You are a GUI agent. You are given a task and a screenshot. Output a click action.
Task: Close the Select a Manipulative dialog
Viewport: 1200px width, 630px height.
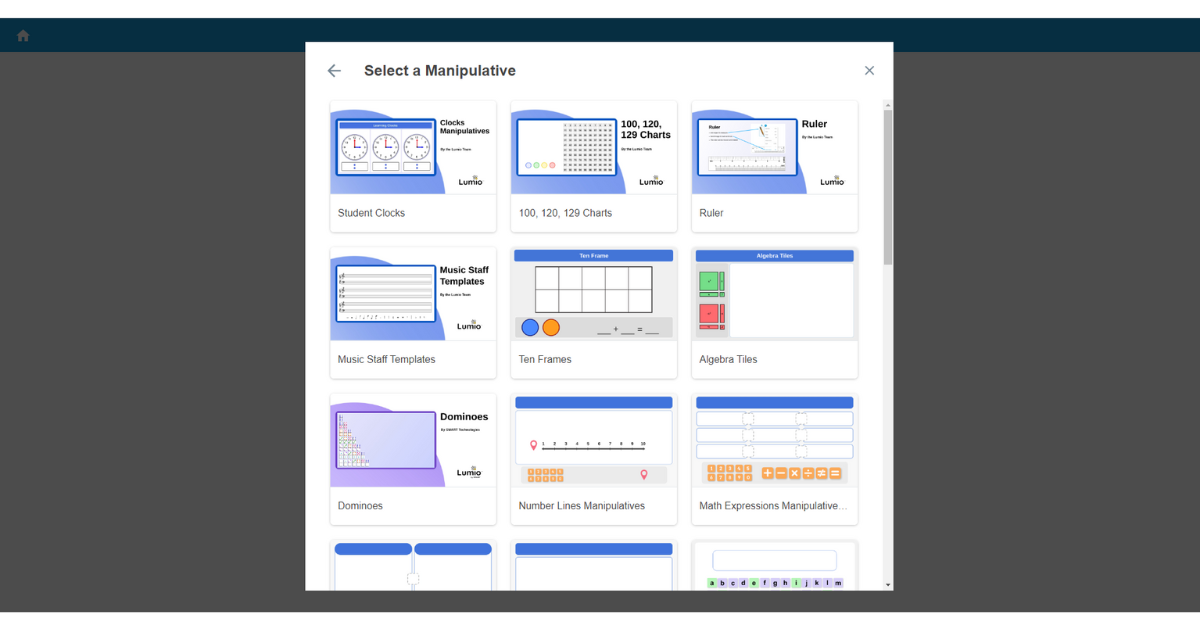(869, 70)
